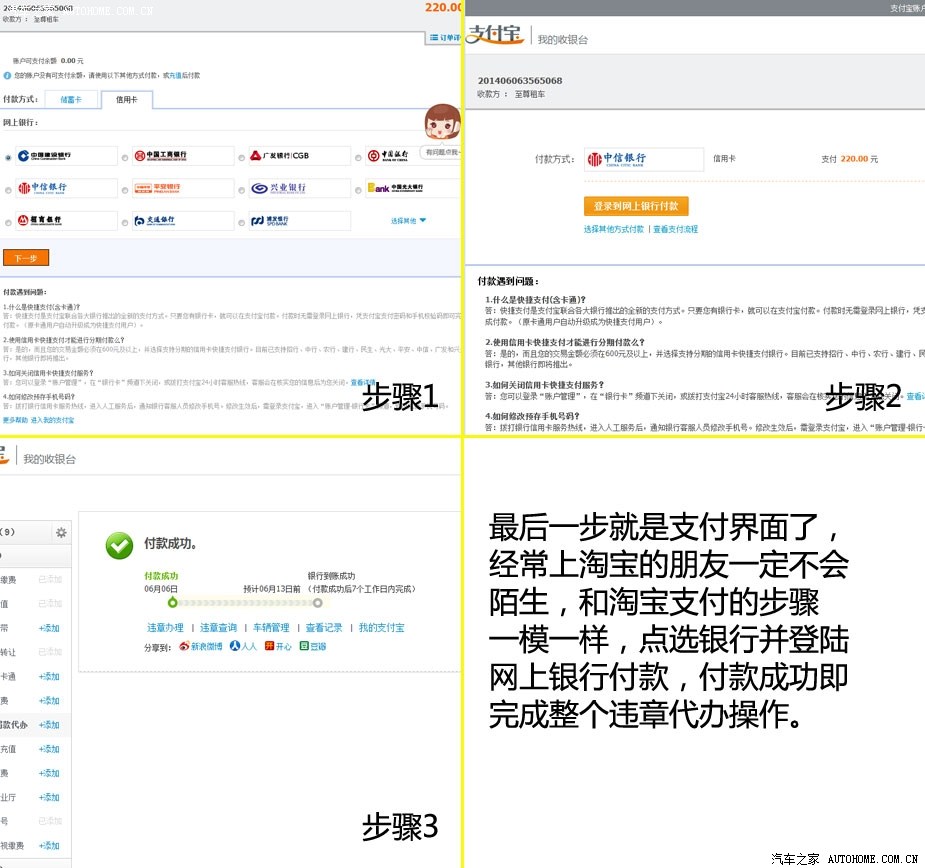Click the 中国建设银行 bank logo
Screen dimensions: 925x868
(x=44, y=156)
